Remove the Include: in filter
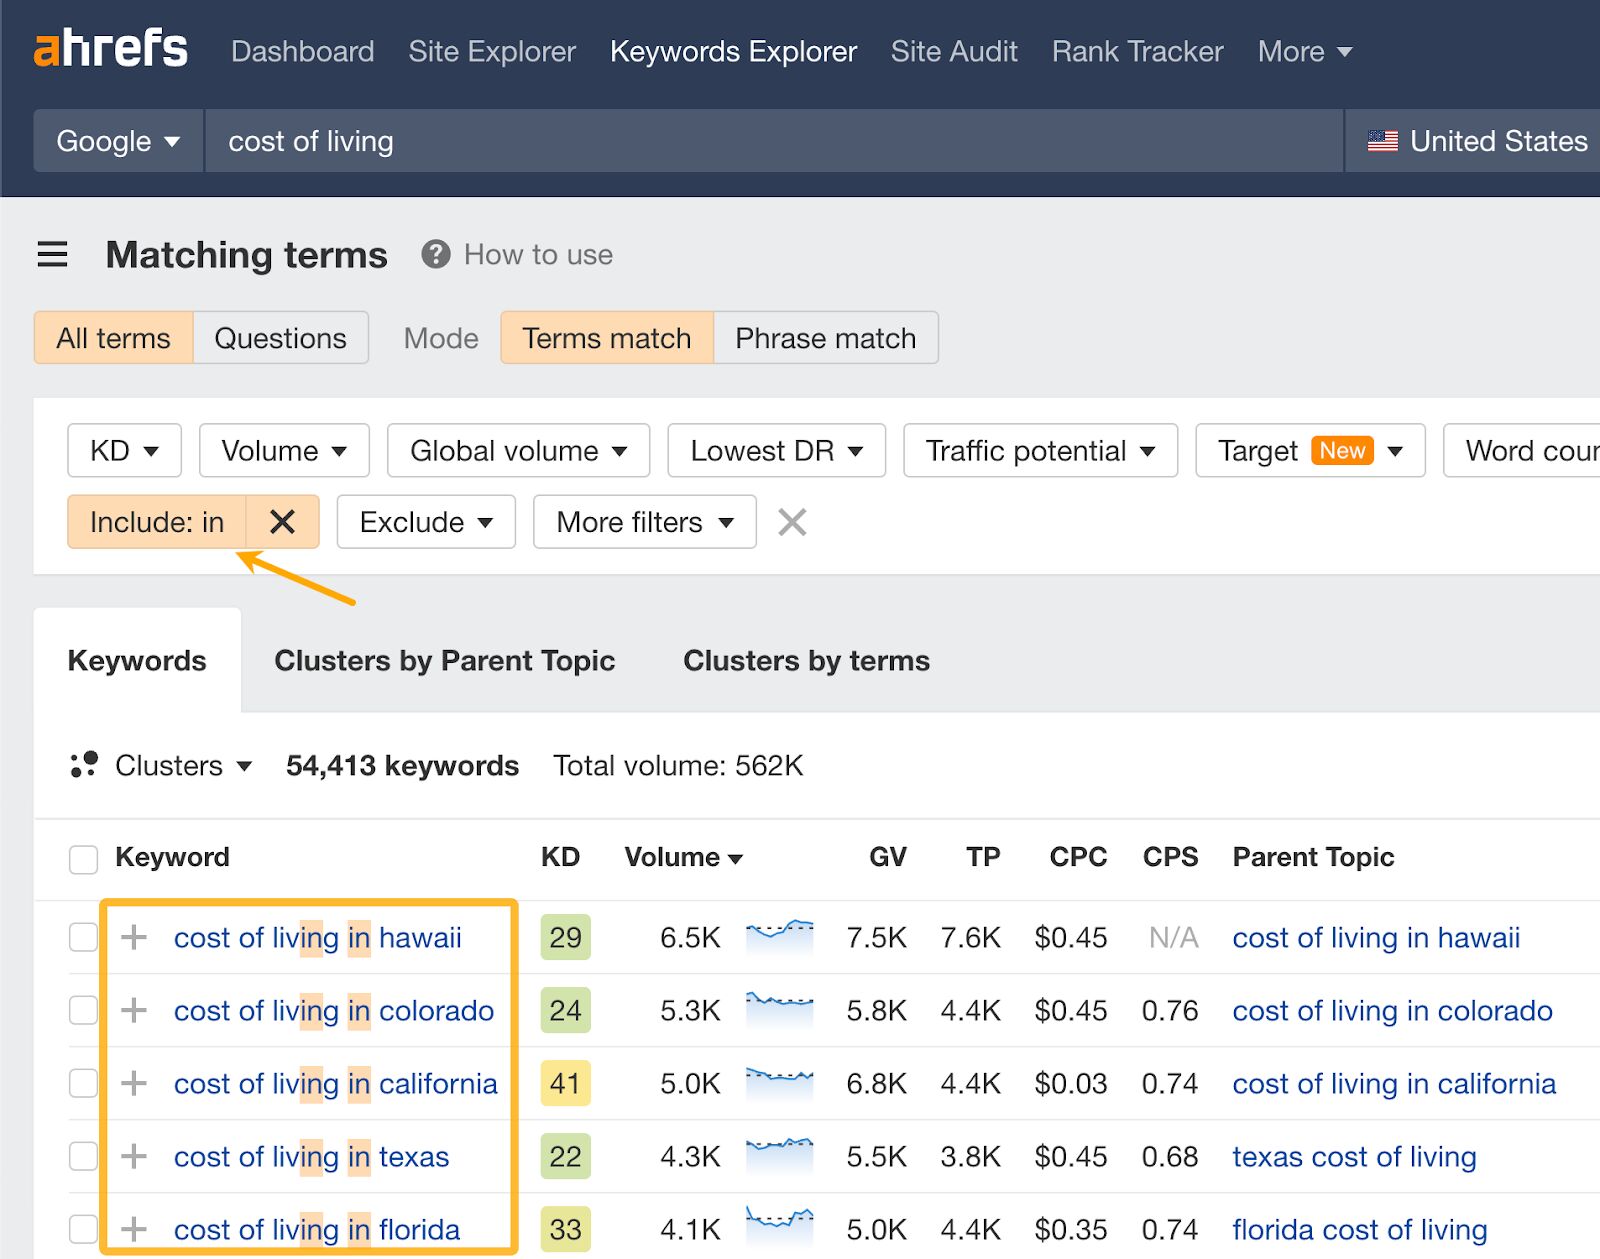The image size is (1600, 1259). pyautogui.click(x=283, y=521)
